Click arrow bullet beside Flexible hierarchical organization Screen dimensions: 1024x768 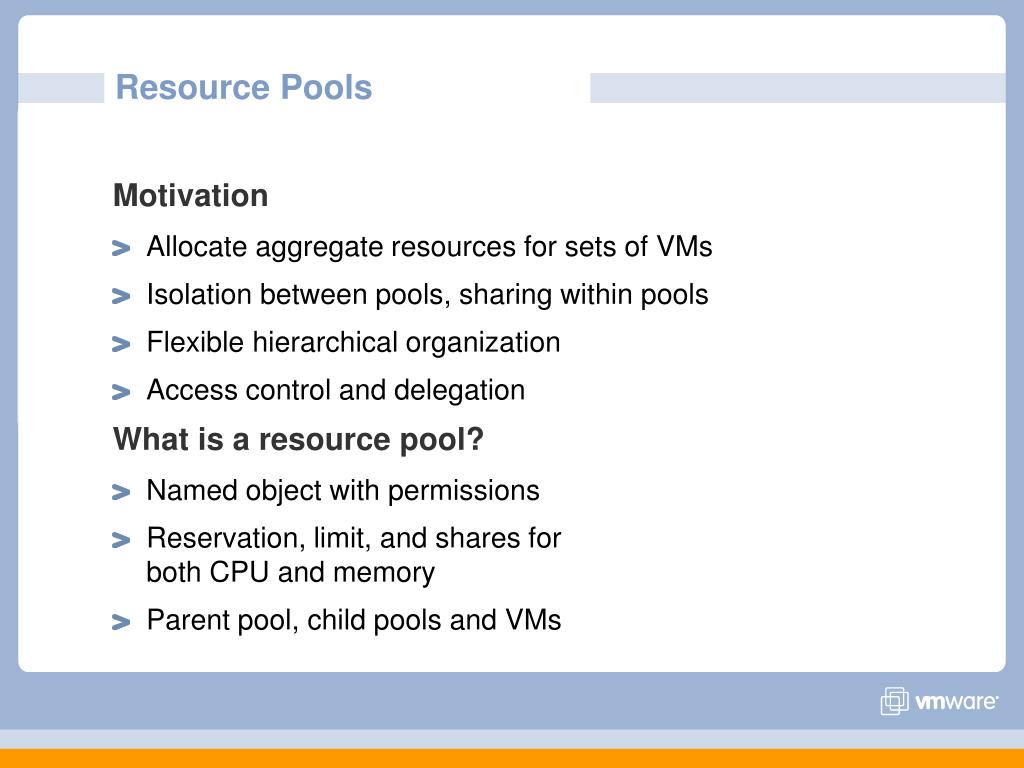click(121, 344)
